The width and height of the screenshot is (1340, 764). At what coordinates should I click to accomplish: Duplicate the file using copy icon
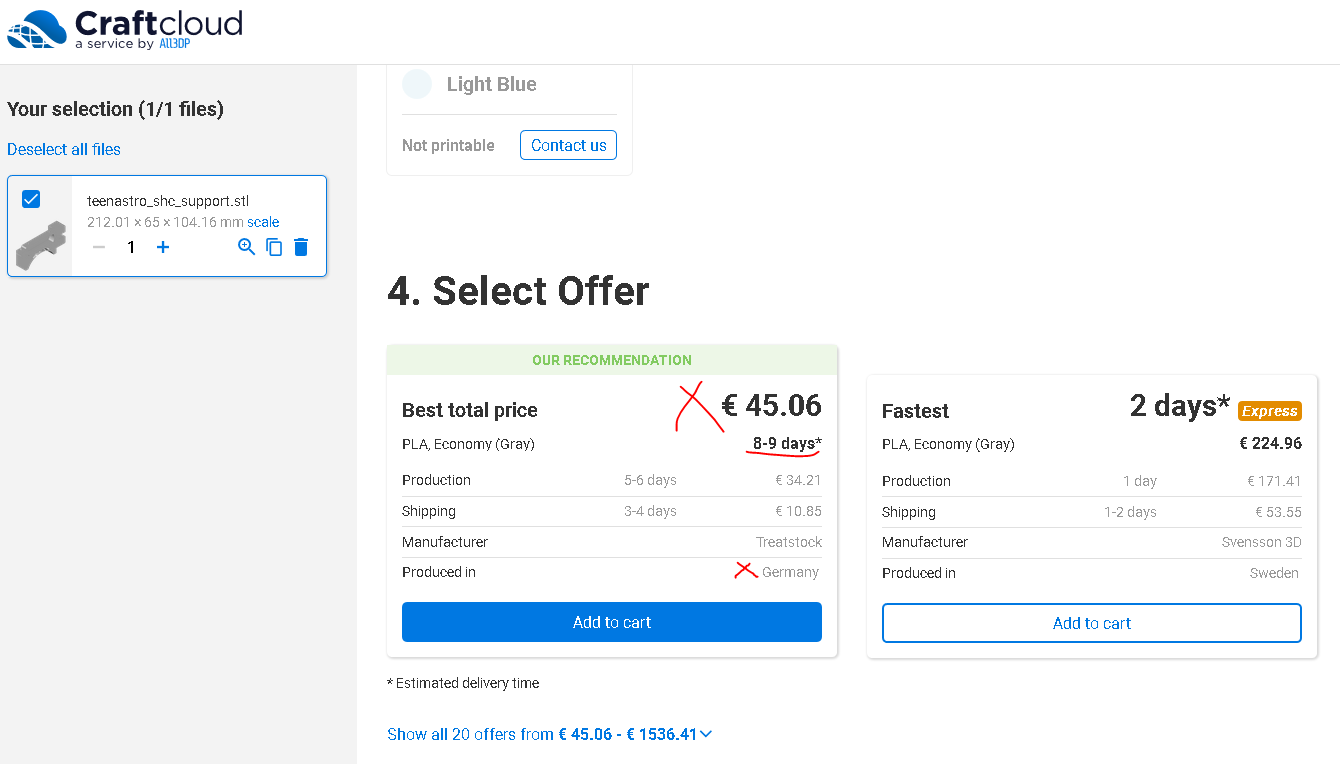point(274,247)
